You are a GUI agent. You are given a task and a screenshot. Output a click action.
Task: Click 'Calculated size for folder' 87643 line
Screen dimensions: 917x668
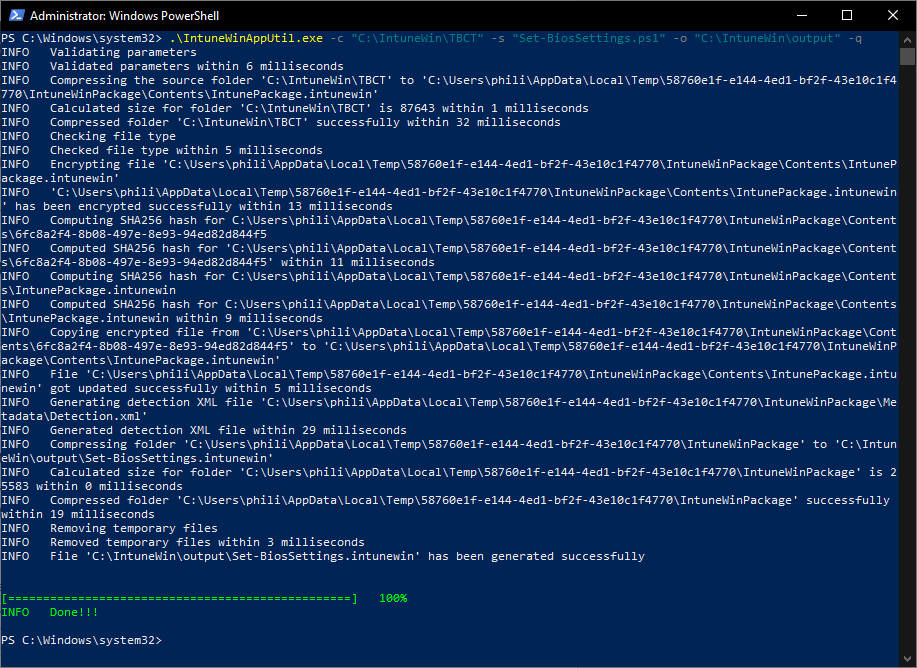click(x=295, y=108)
